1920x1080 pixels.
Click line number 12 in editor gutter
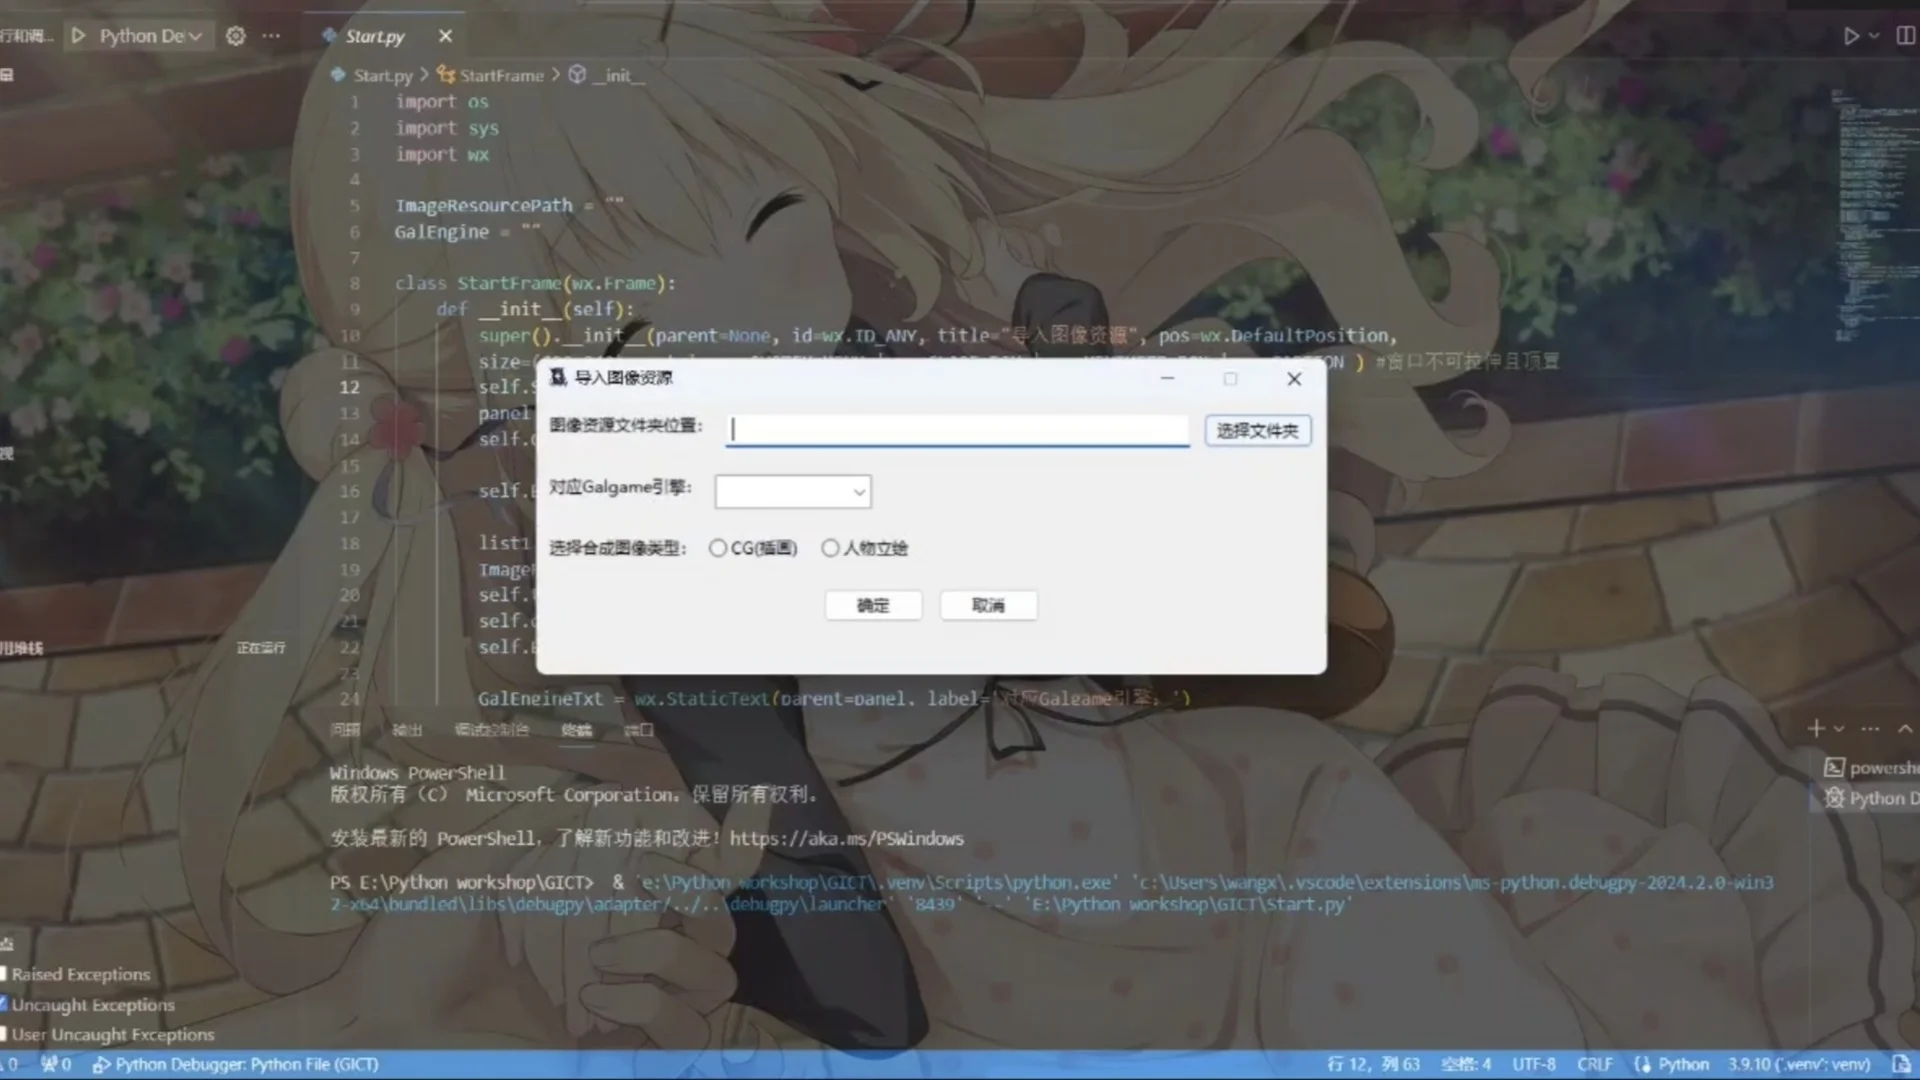pyautogui.click(x=349, y=387)
